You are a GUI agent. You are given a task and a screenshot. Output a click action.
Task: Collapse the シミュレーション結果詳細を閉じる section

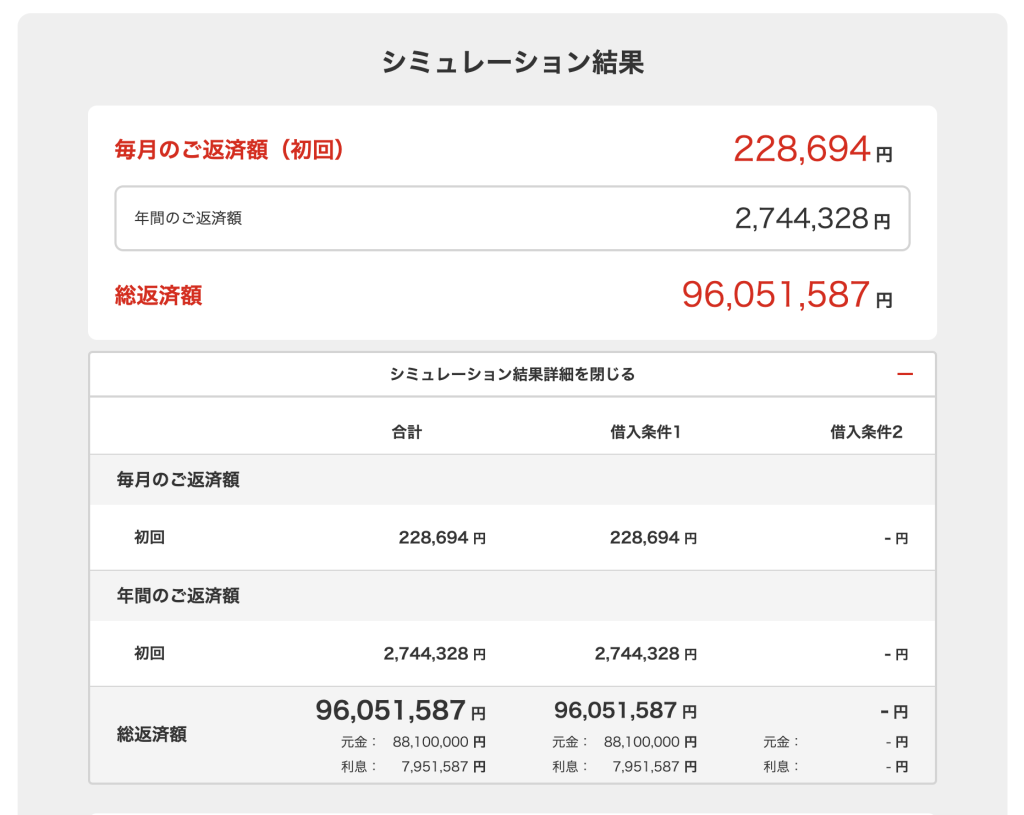[x=512, y=375]
